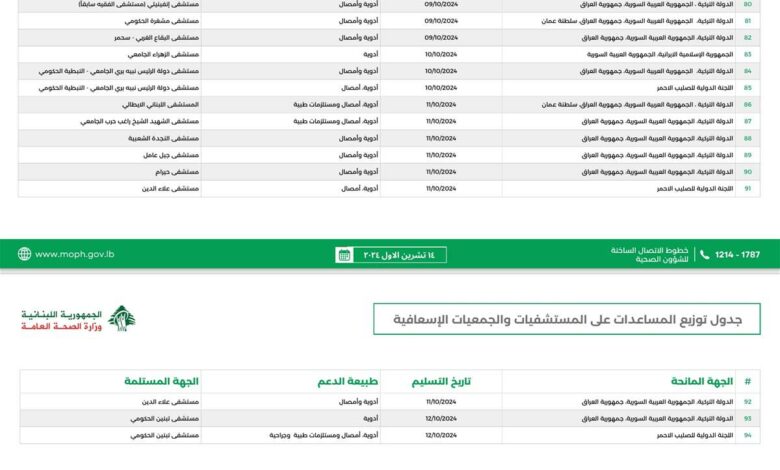The image size is (780, 470).
Task: Click recipient "مستشفى حيرام"
Action: tap(177, 172)
